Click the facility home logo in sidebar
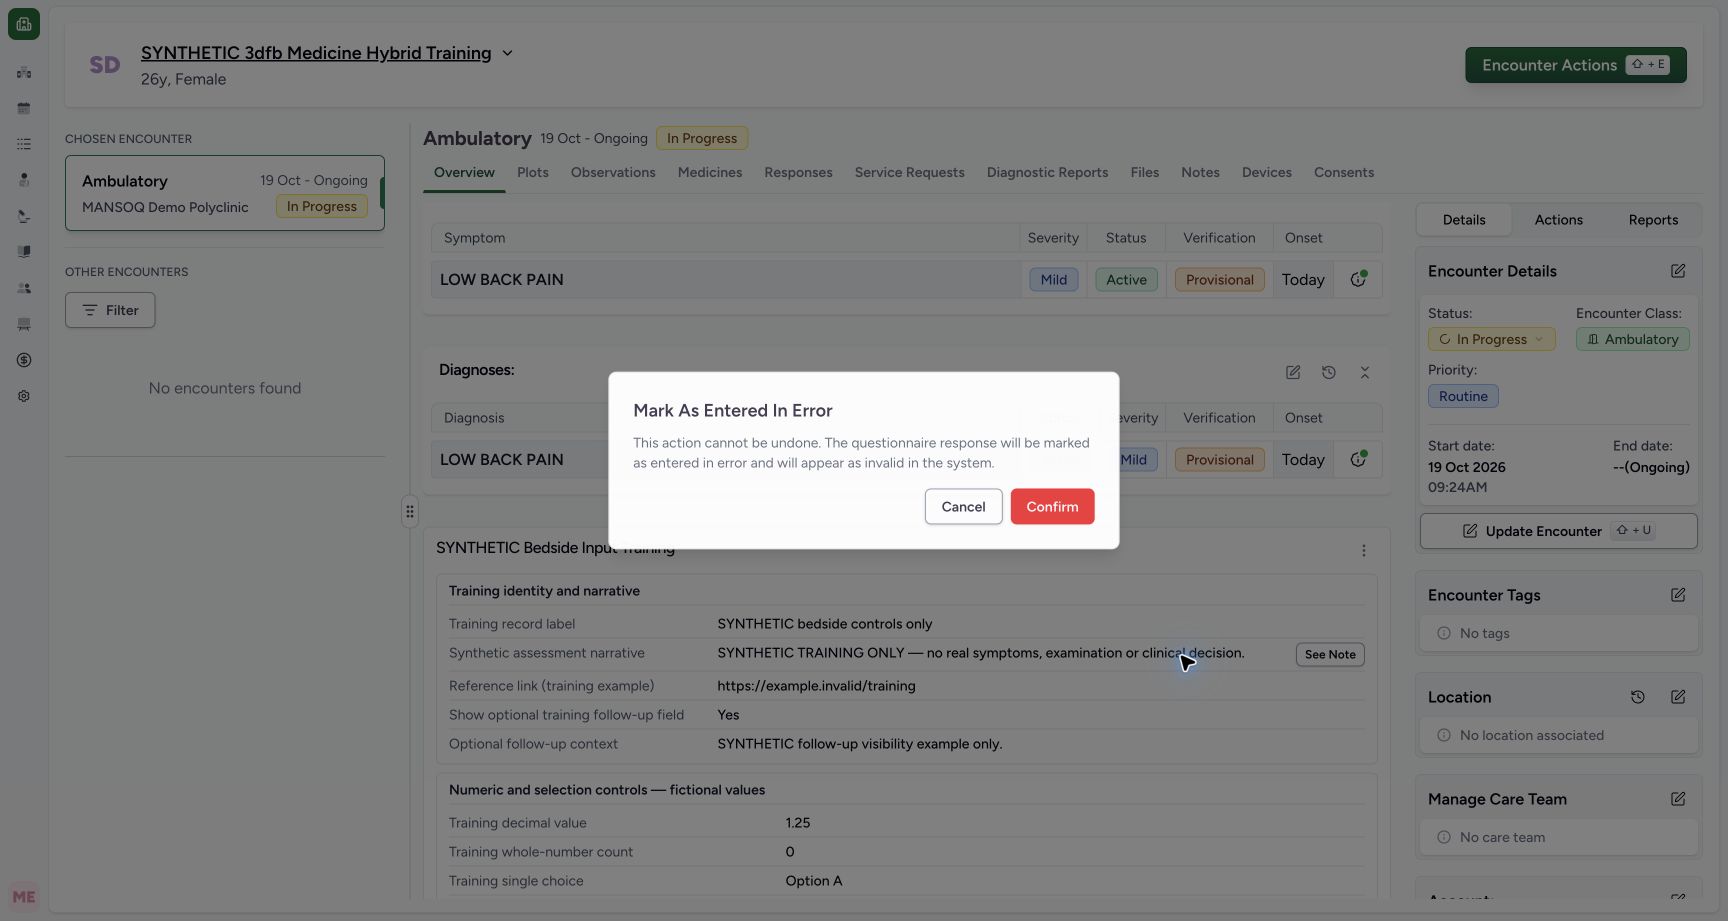The height and width of the screenshot is (921, 1728). (24, 24)
